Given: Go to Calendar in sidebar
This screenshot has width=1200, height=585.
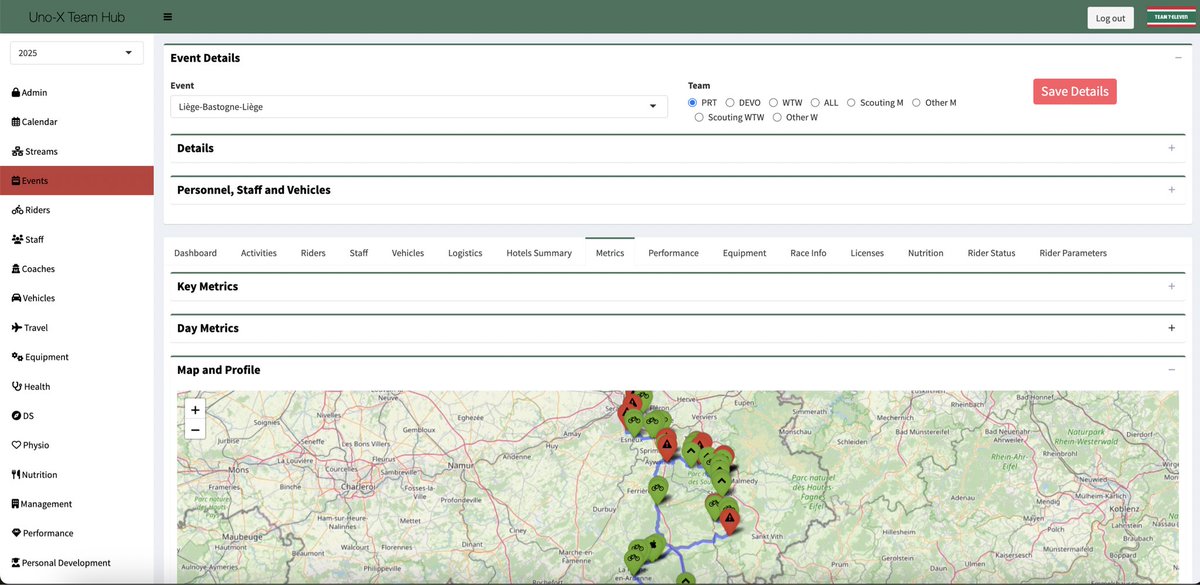Looking at the screenshot, I should tap(34, 122).
